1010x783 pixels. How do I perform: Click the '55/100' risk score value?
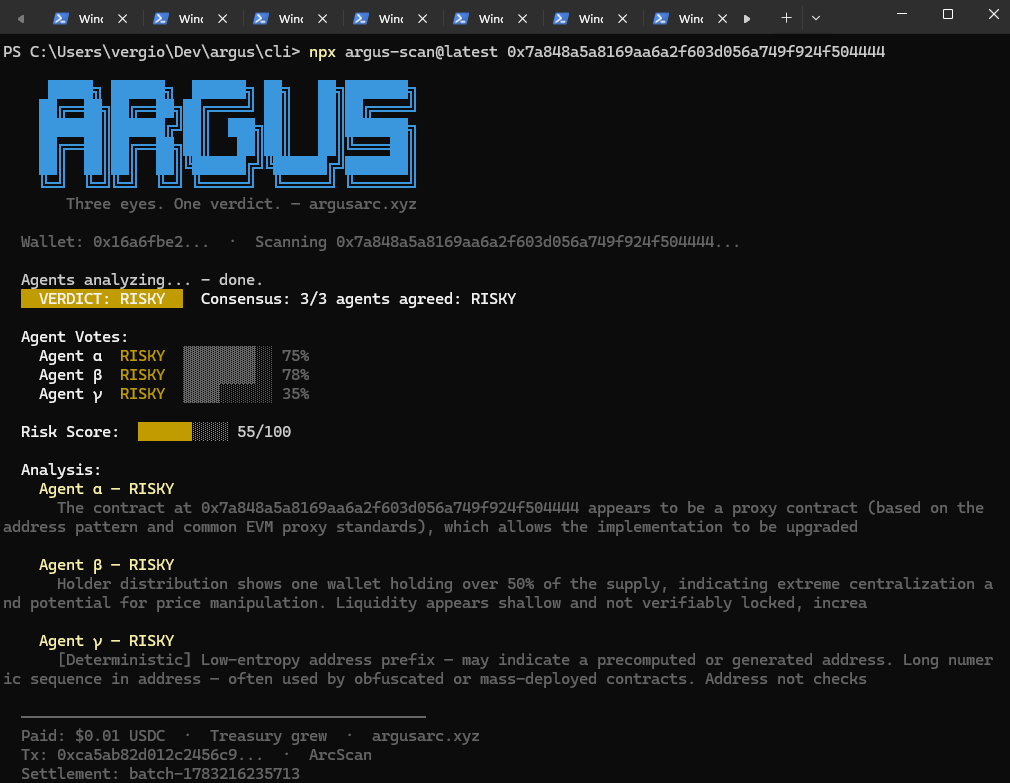[x=264, y=432]
